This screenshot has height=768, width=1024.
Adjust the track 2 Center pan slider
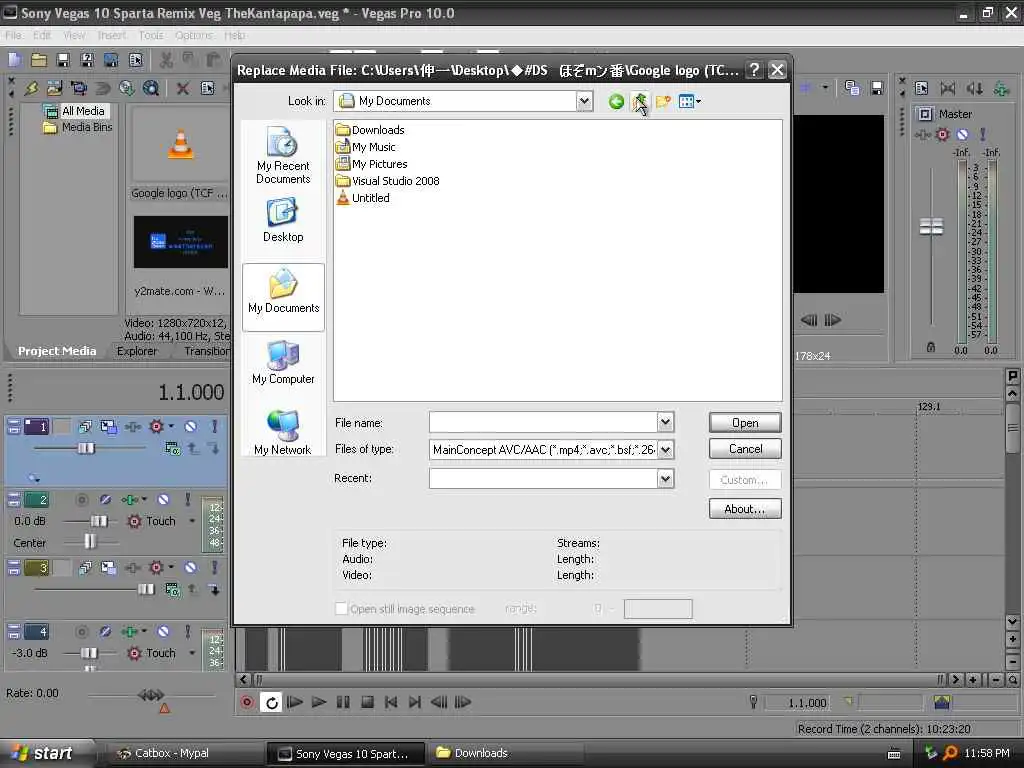(89, 541)
